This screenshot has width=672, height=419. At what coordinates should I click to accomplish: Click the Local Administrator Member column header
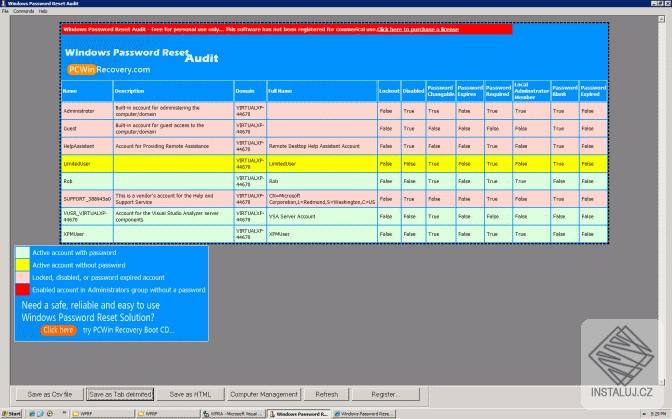[x=531, y=91]
